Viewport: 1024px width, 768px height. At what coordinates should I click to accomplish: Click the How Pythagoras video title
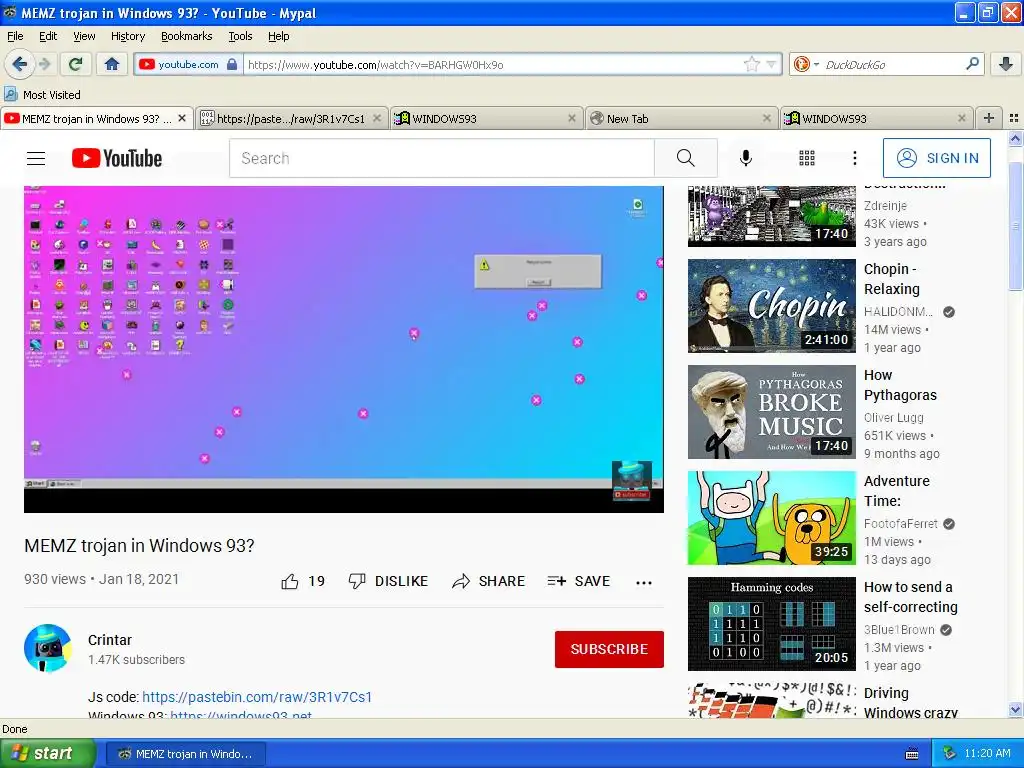coord(900,385)
